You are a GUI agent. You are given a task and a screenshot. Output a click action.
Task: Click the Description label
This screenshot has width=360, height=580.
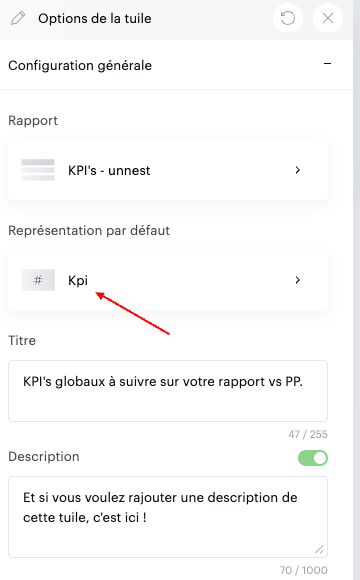pos(44,456)
